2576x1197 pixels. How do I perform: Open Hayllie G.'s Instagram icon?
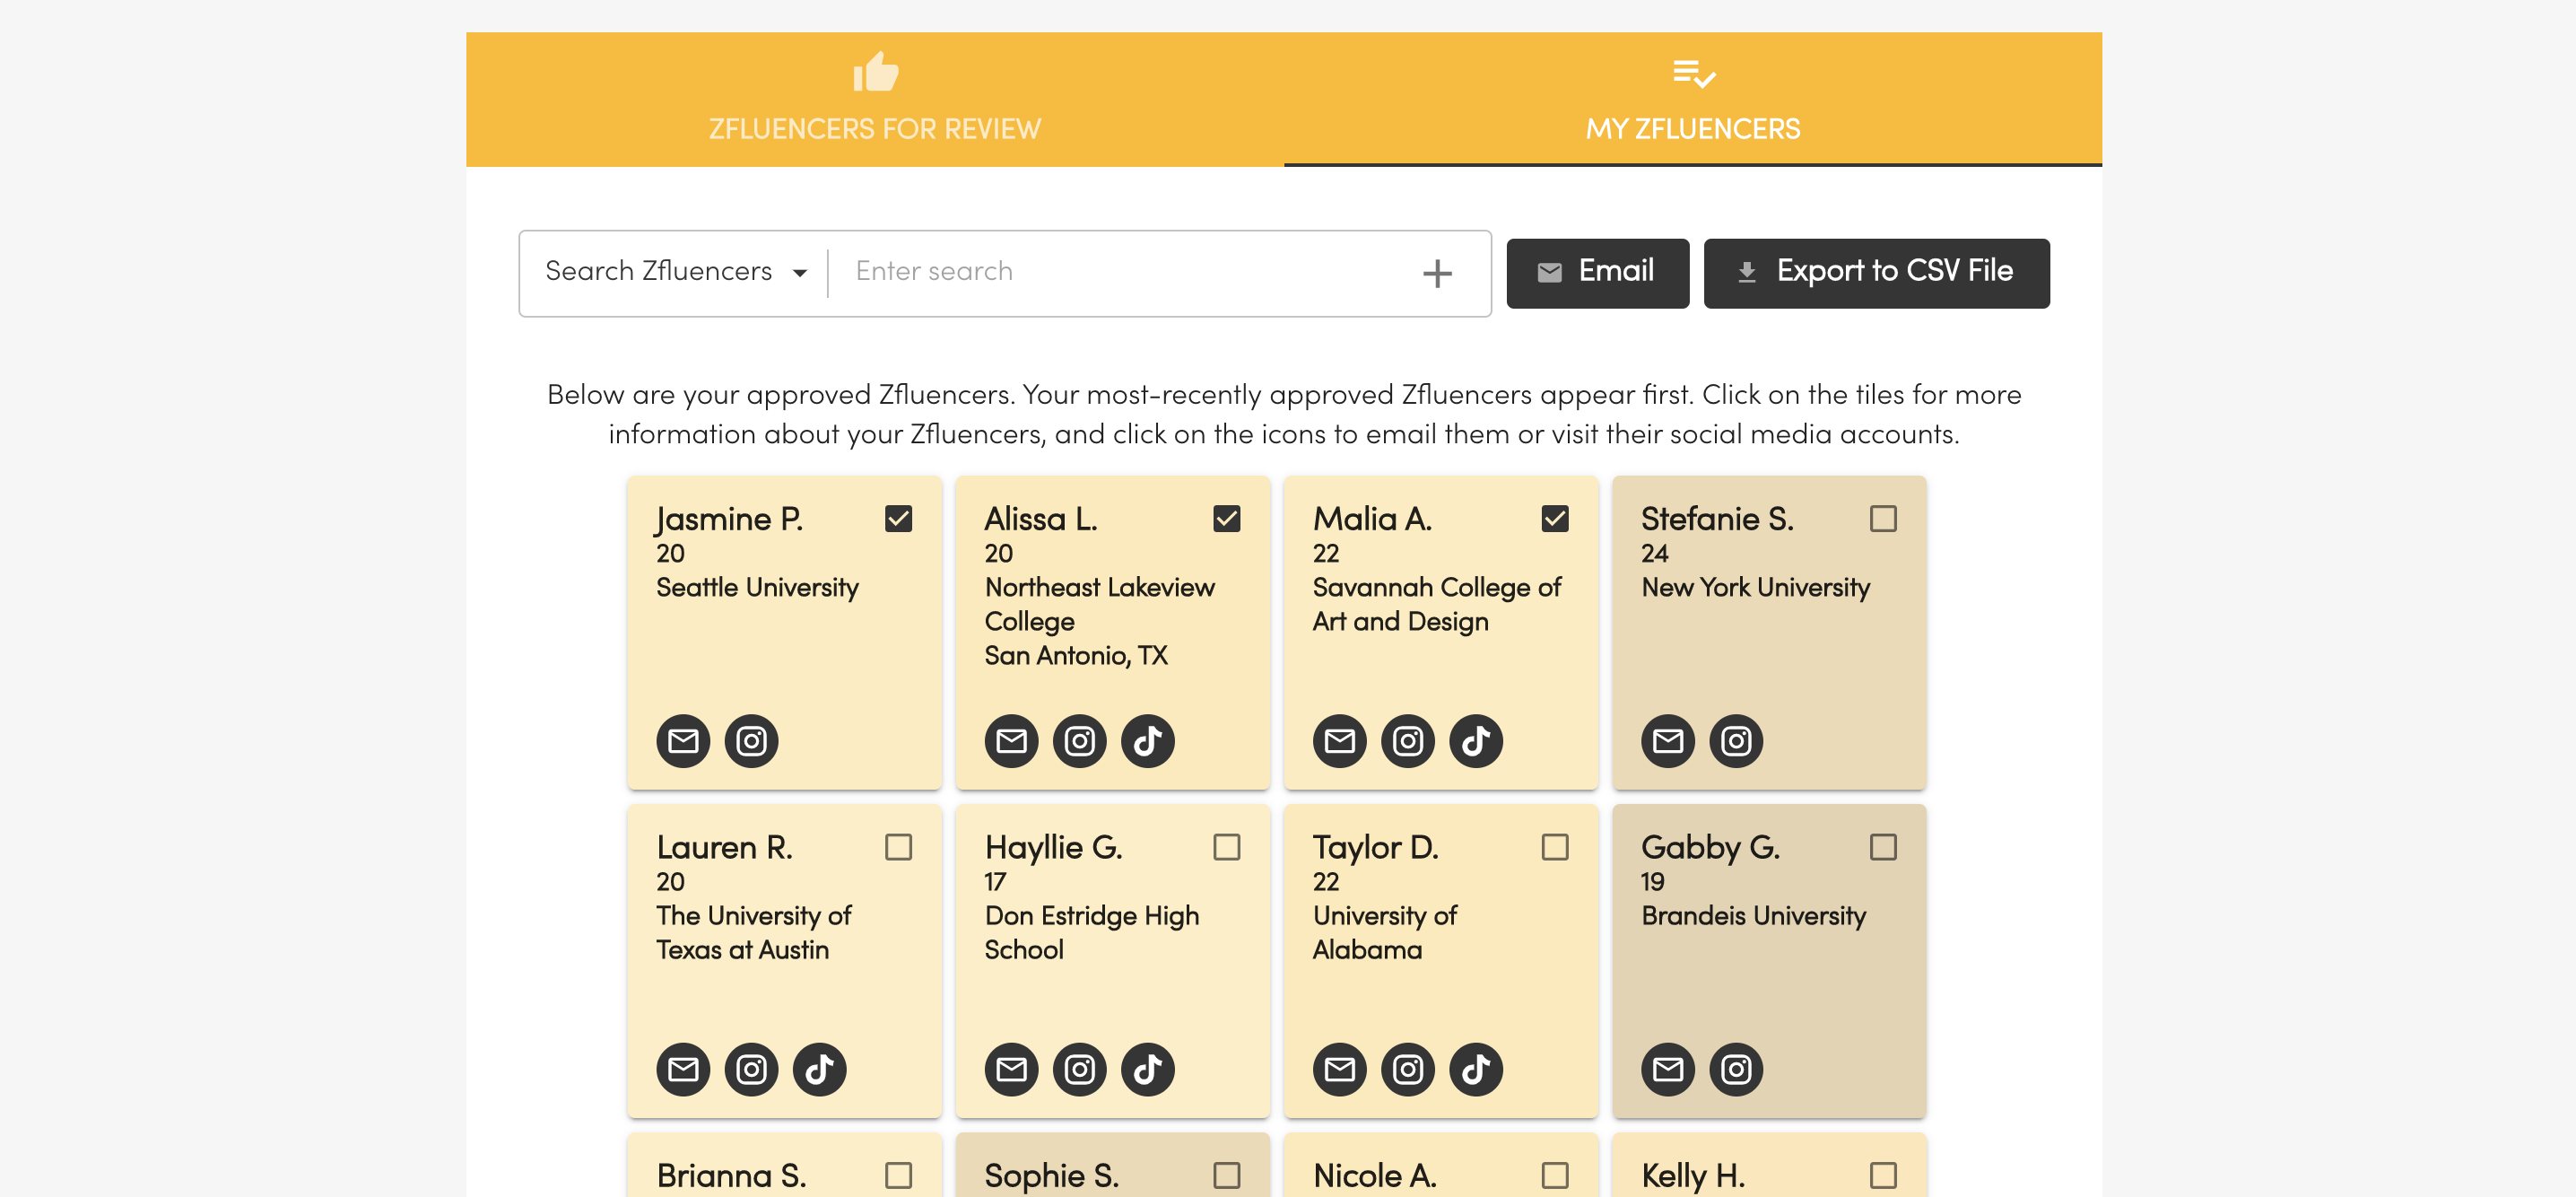(x=1079, y=1069)
